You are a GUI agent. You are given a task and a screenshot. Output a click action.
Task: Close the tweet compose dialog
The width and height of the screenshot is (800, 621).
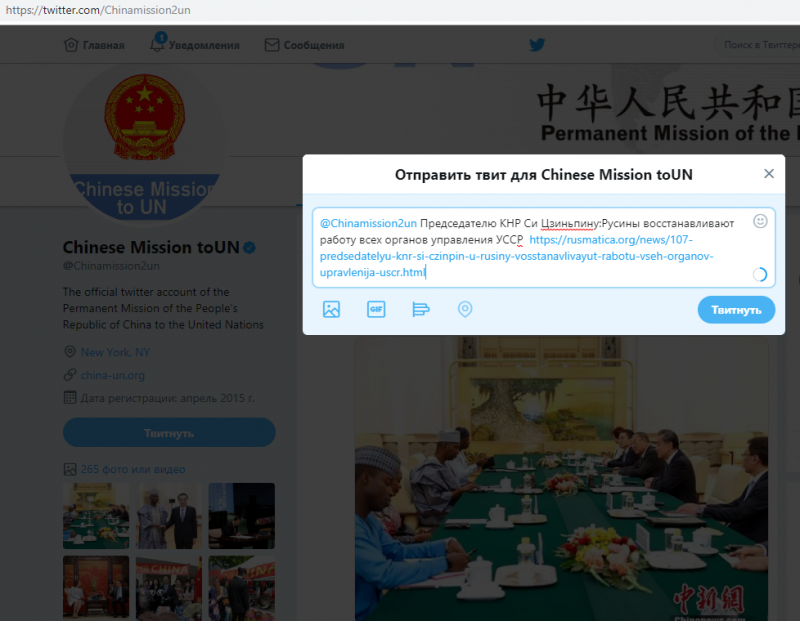pyautogui.click(x=769, y=173)
